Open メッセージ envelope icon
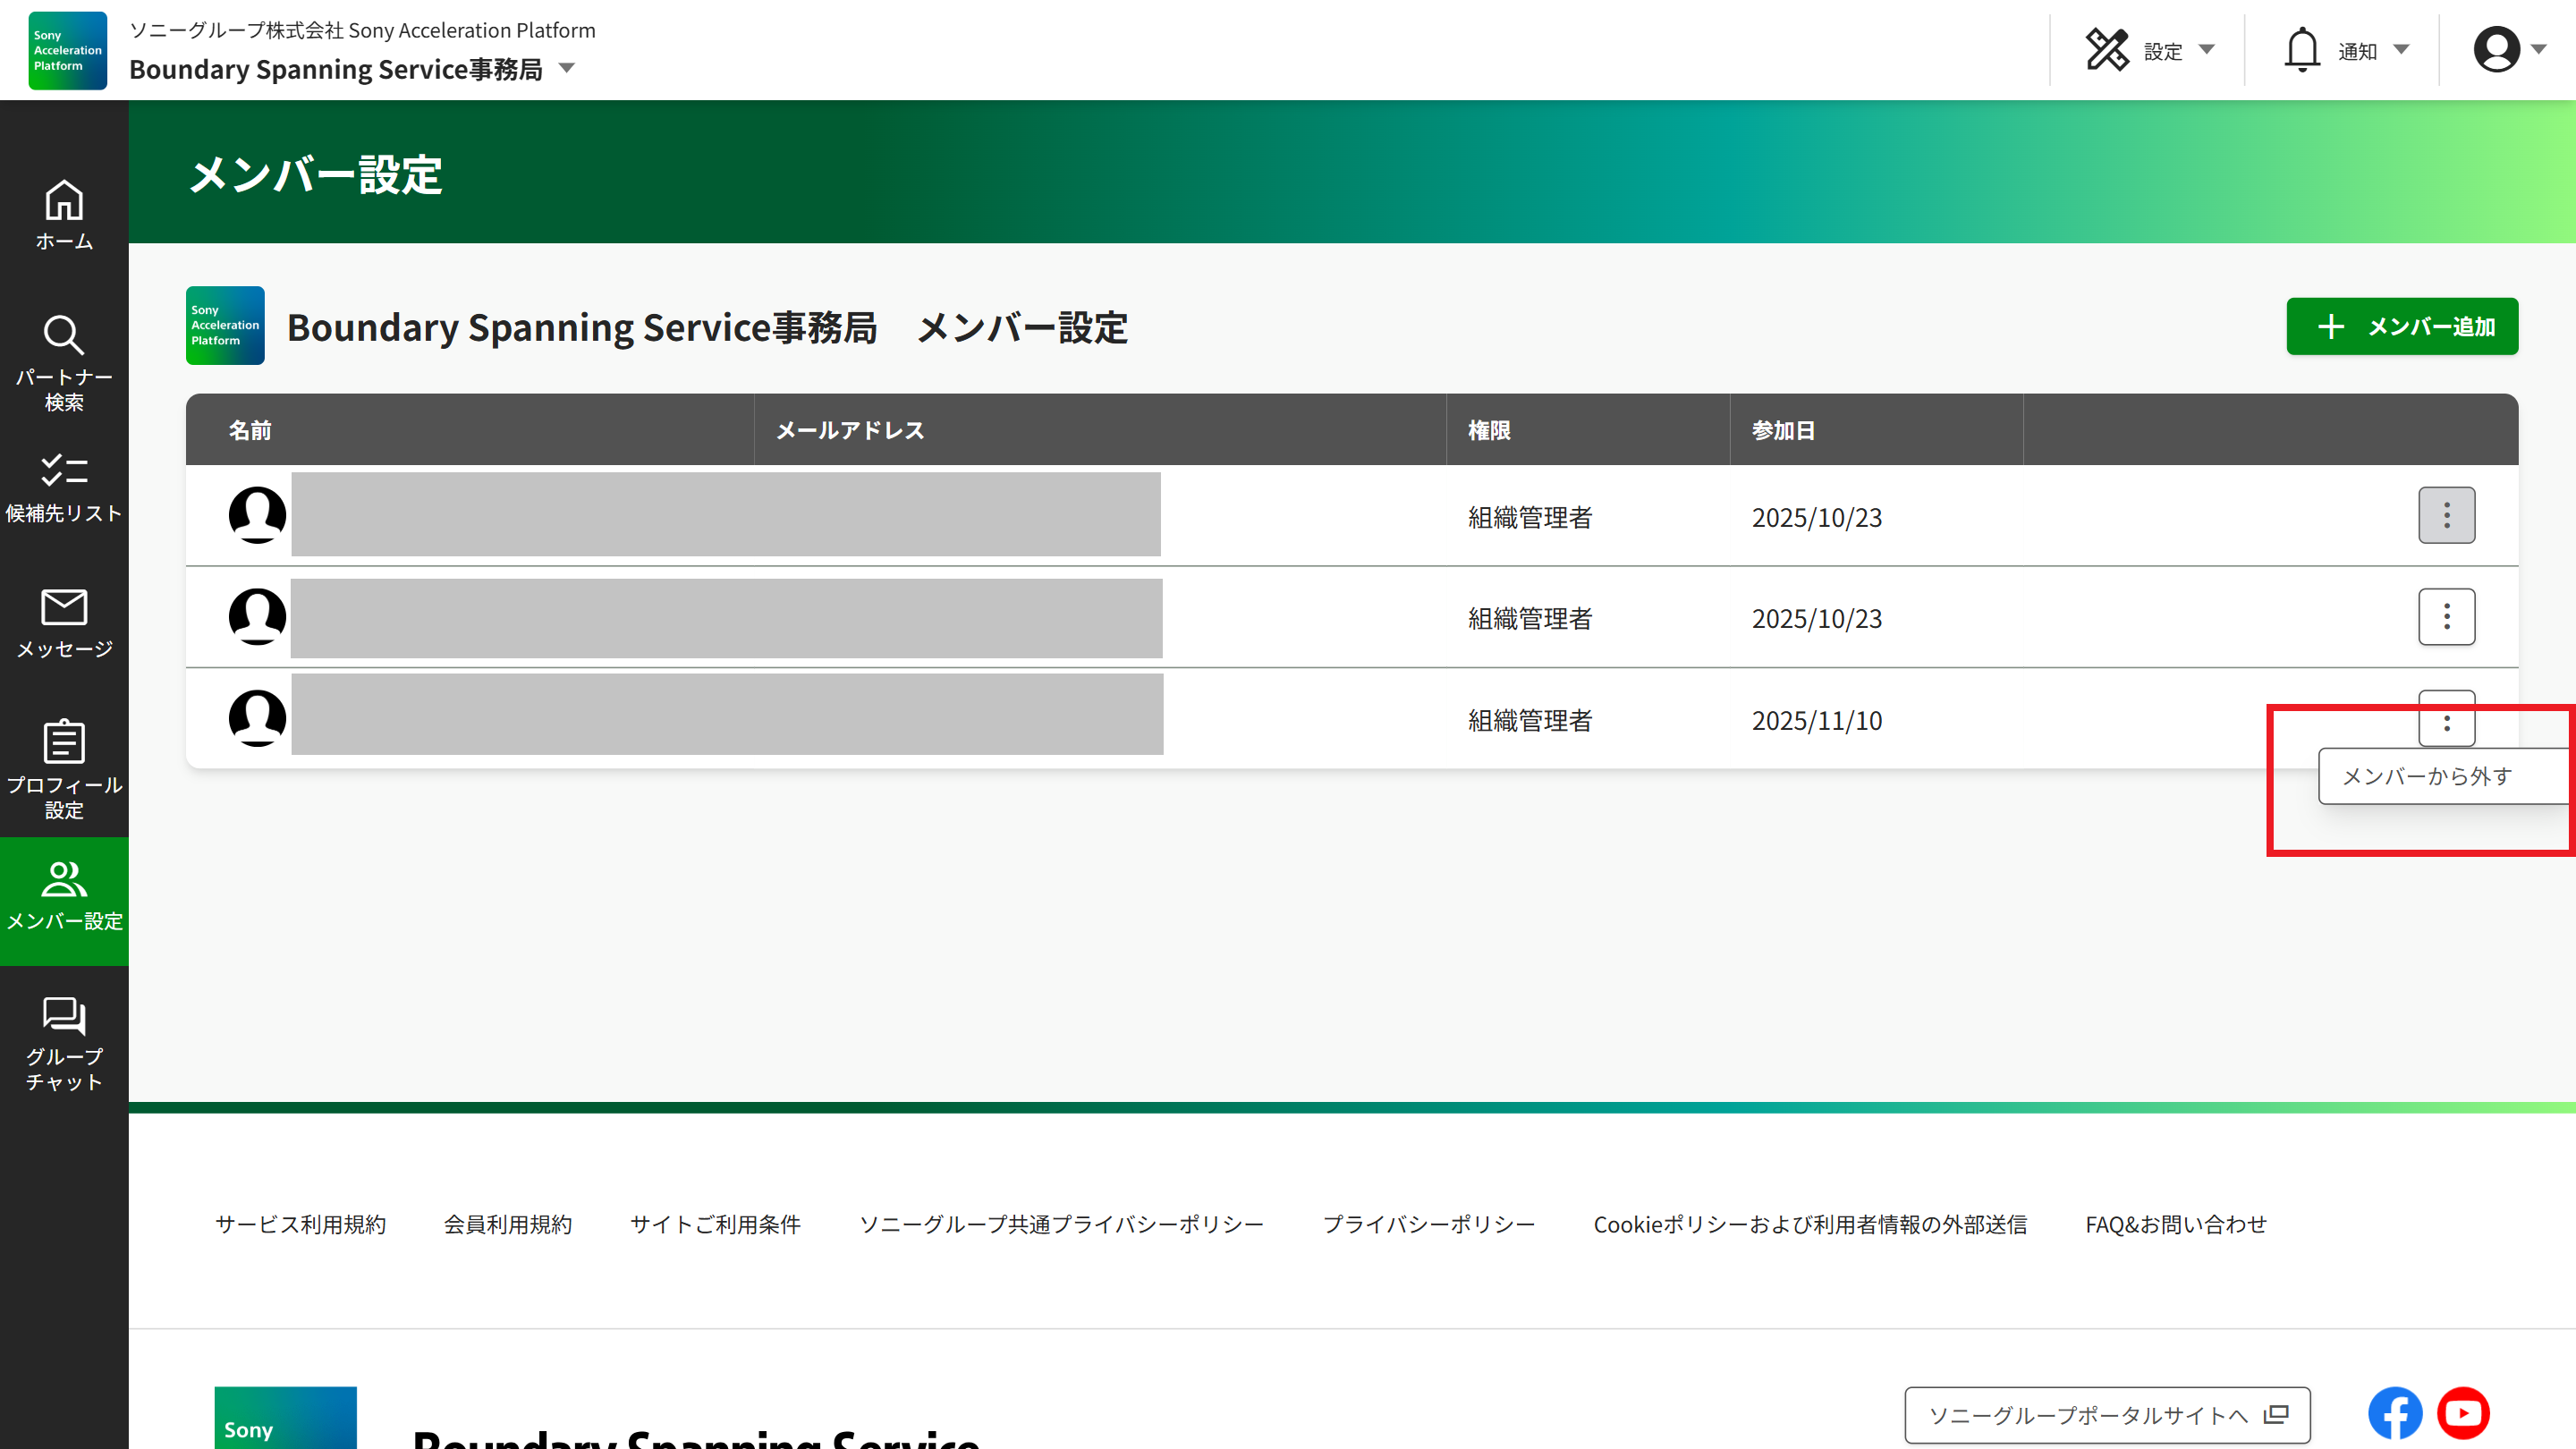 click(64, 622)
